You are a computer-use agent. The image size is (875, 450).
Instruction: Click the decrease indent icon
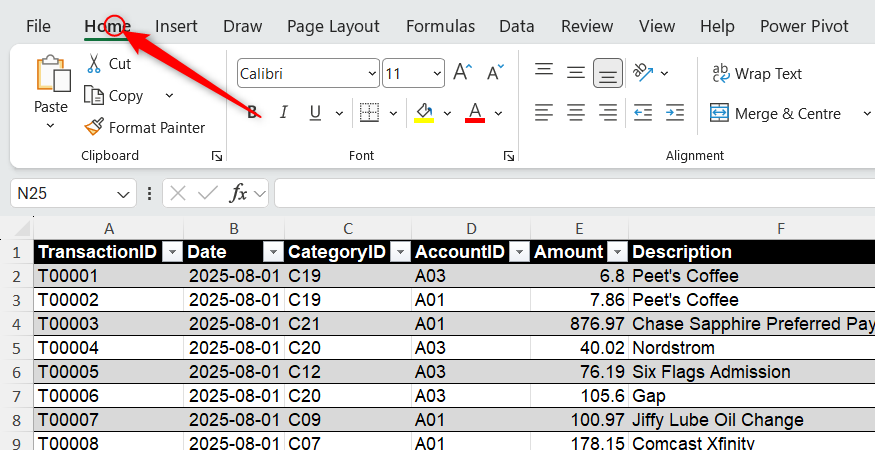pos(643,113)
